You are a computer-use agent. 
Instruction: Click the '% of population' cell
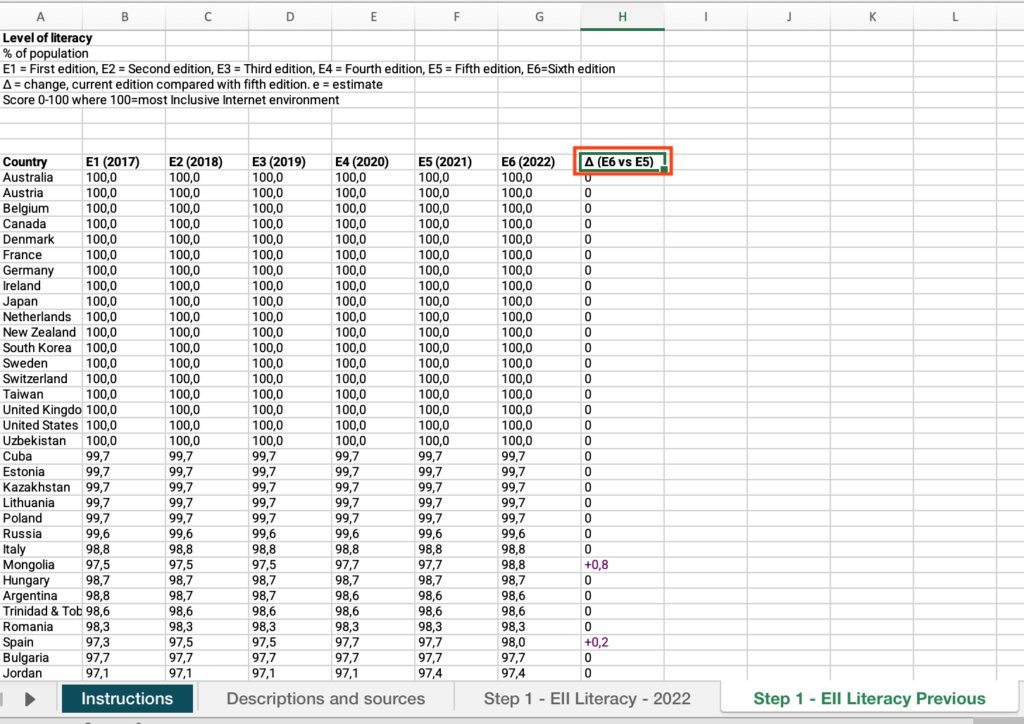coord(41,54)
